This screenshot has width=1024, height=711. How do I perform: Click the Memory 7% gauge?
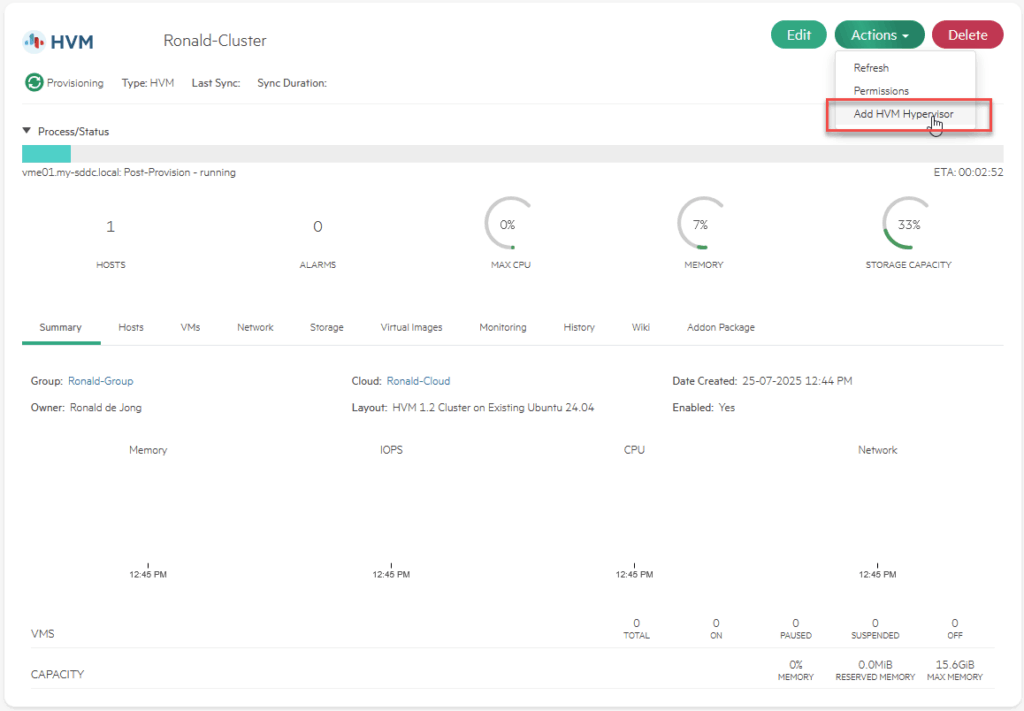point(700,225)
